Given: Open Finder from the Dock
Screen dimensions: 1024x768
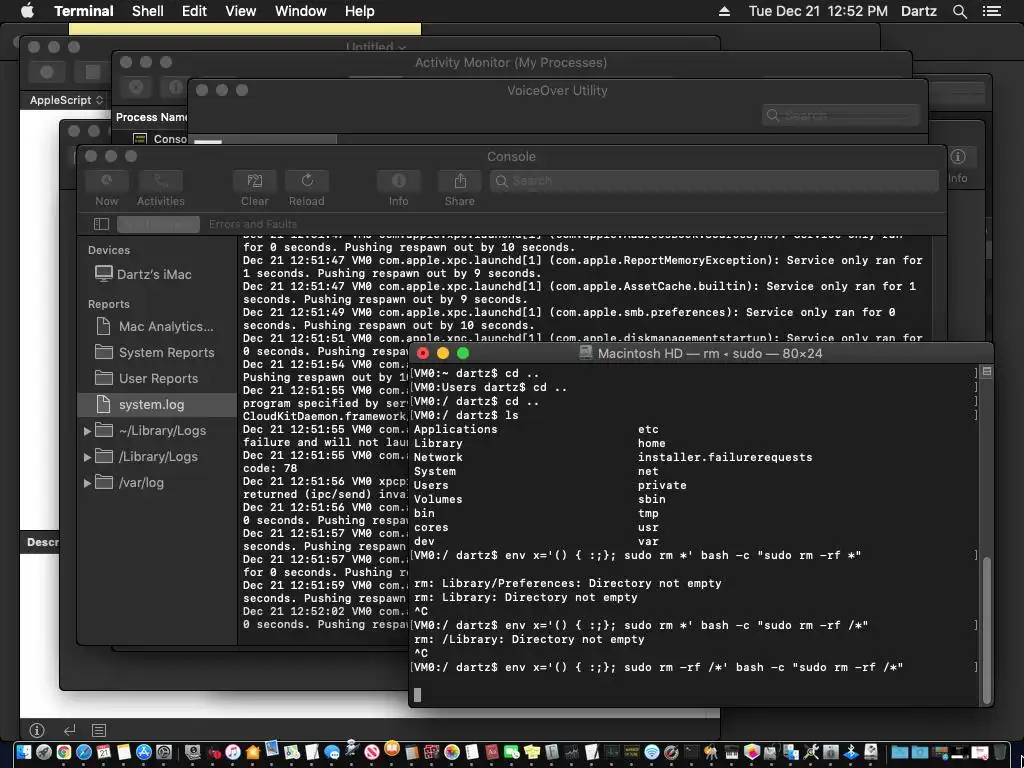Looking at the screenshot, I should click(24, 752).
